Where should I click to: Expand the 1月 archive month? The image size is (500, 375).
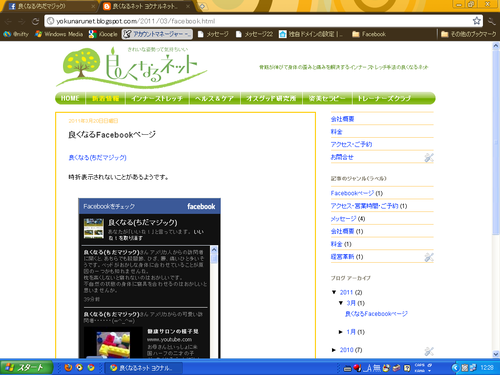(x=341, y=332)
